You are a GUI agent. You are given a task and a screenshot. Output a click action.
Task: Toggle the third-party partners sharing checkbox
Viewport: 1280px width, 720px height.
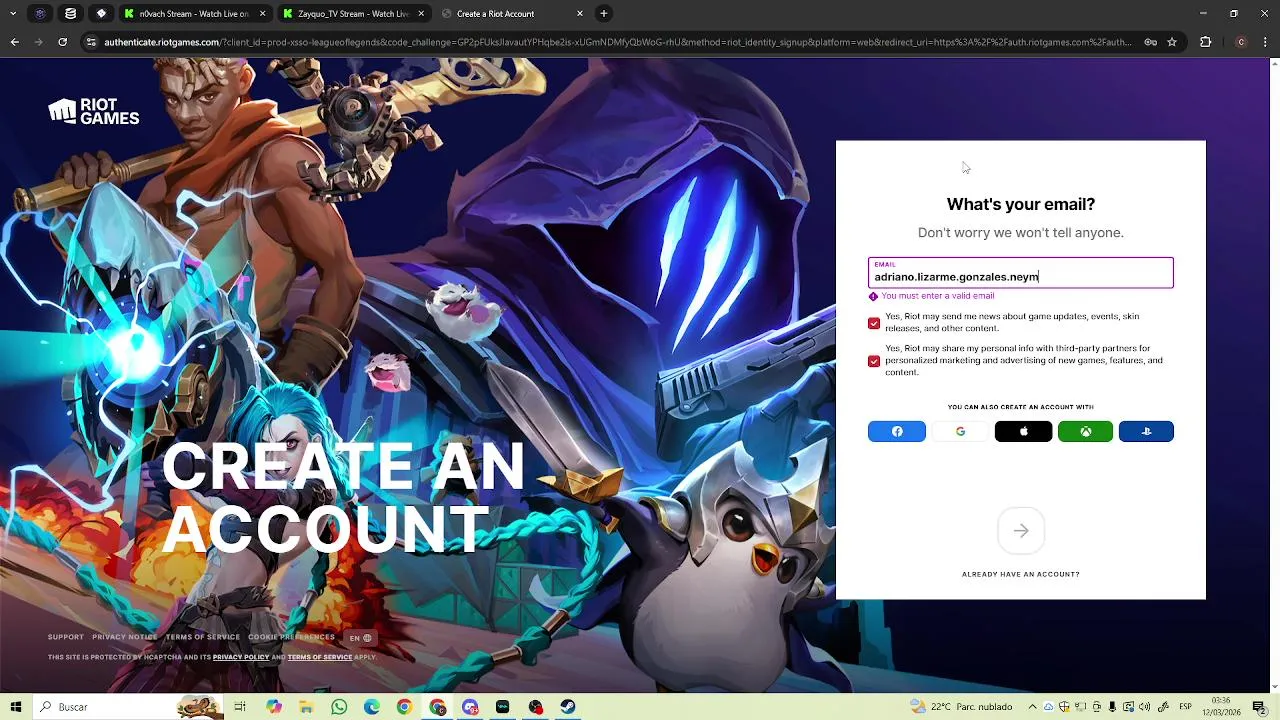coord(874,361)
